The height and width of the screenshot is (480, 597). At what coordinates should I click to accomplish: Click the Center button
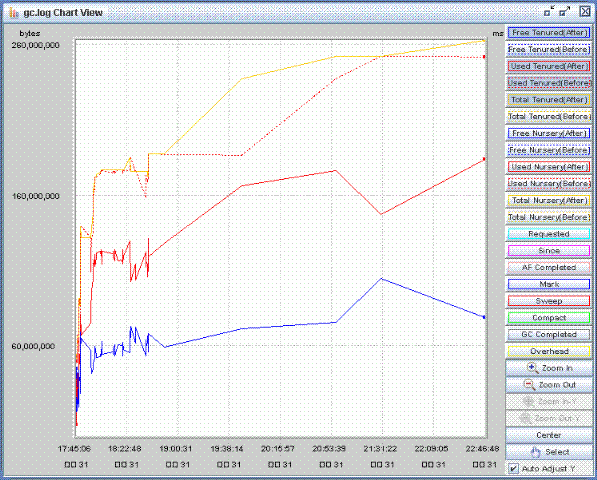pos(549,435)
